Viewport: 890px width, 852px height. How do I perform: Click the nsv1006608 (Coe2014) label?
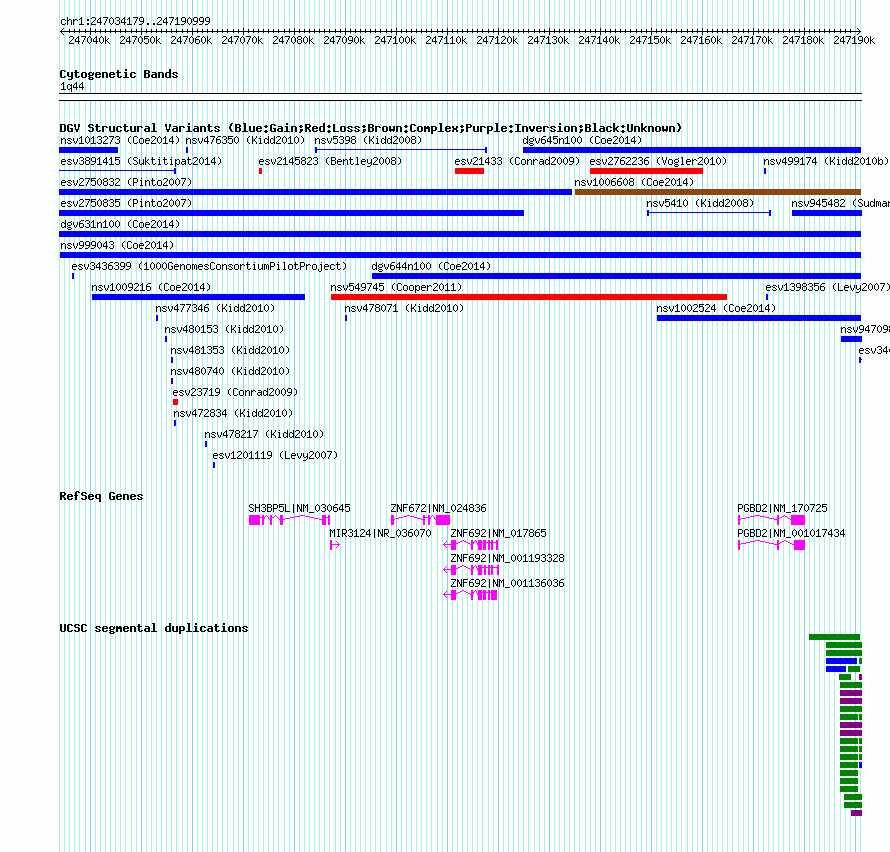pos(634,182)
